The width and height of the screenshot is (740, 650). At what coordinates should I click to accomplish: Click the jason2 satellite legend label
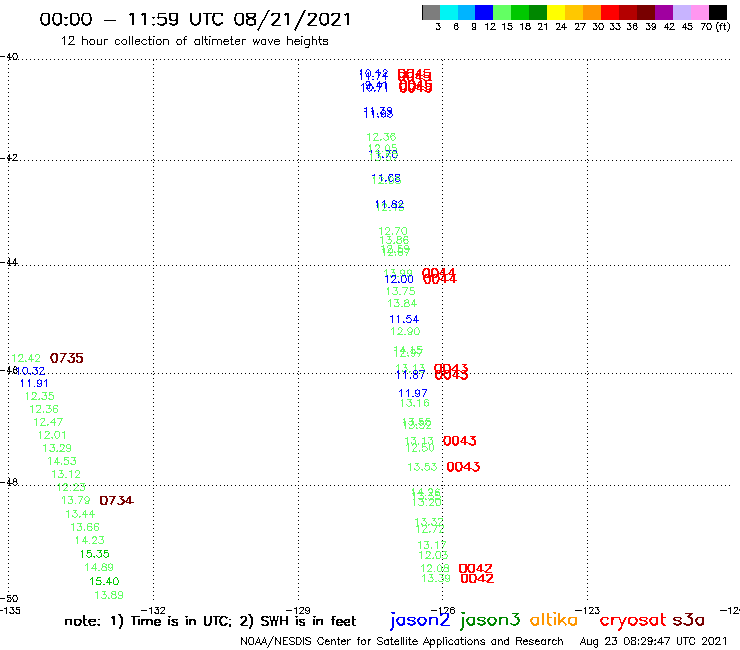click(420, 620)
